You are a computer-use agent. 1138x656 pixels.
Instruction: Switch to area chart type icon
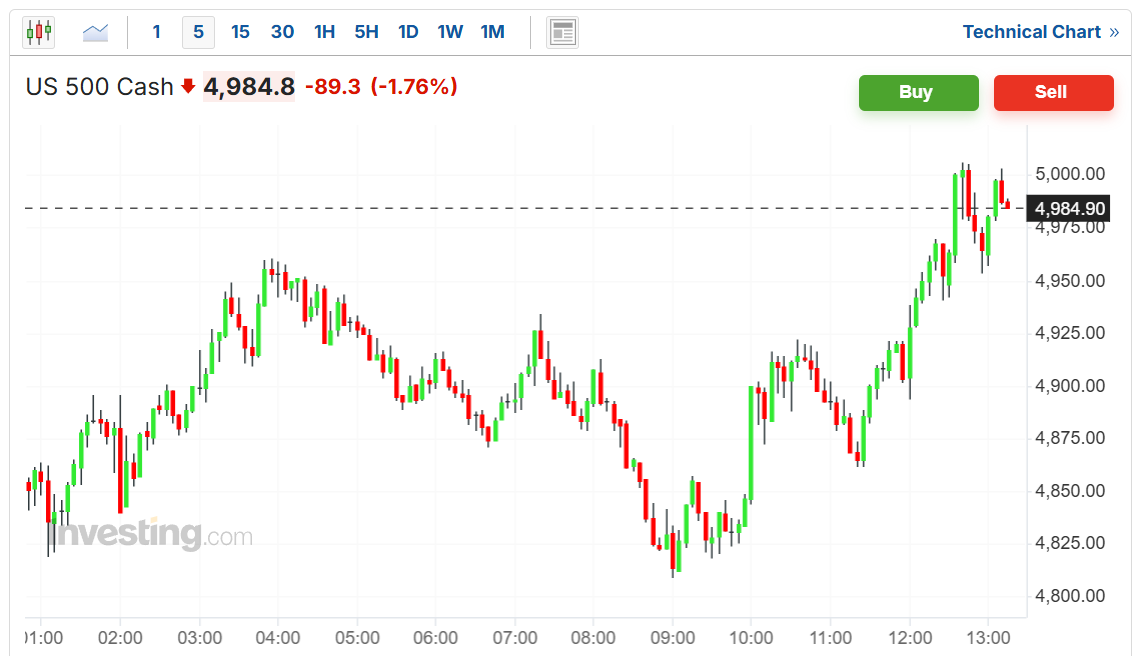(95, 32)
